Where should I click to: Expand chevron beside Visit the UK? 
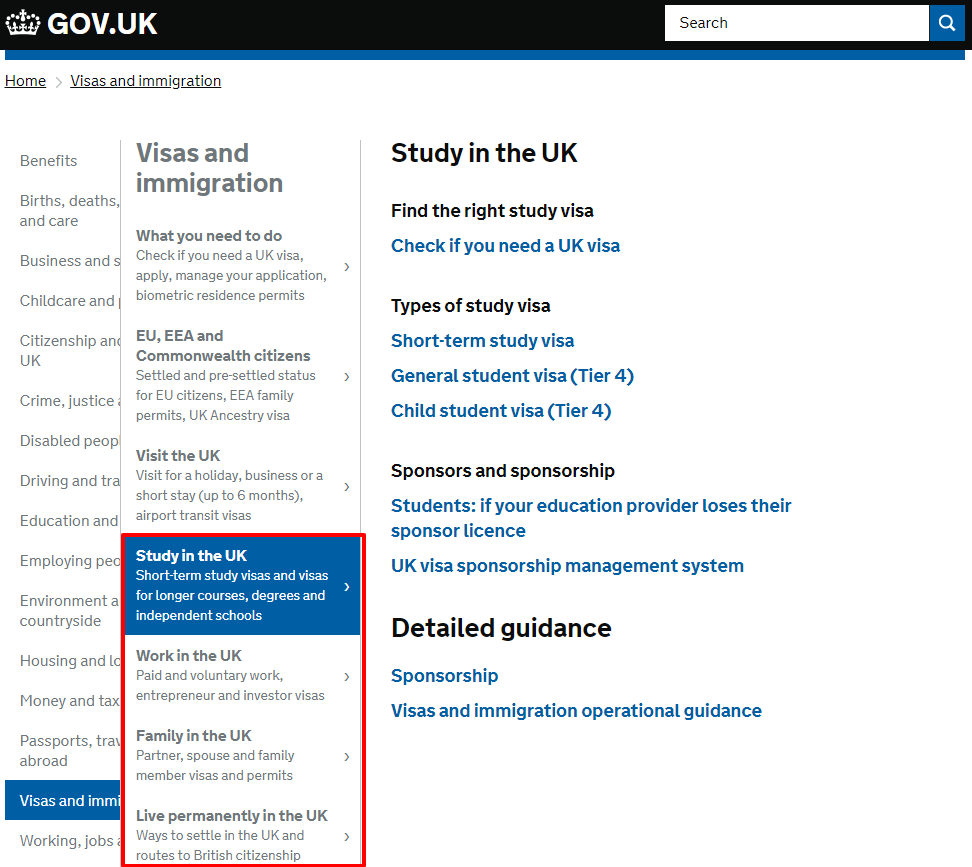click(x=347, y=487)
